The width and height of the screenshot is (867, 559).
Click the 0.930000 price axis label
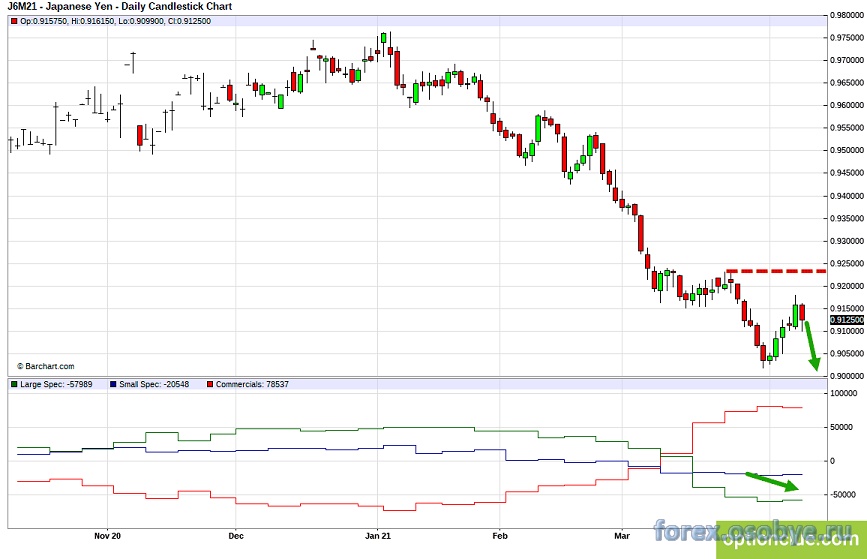[x=847, y=241]
